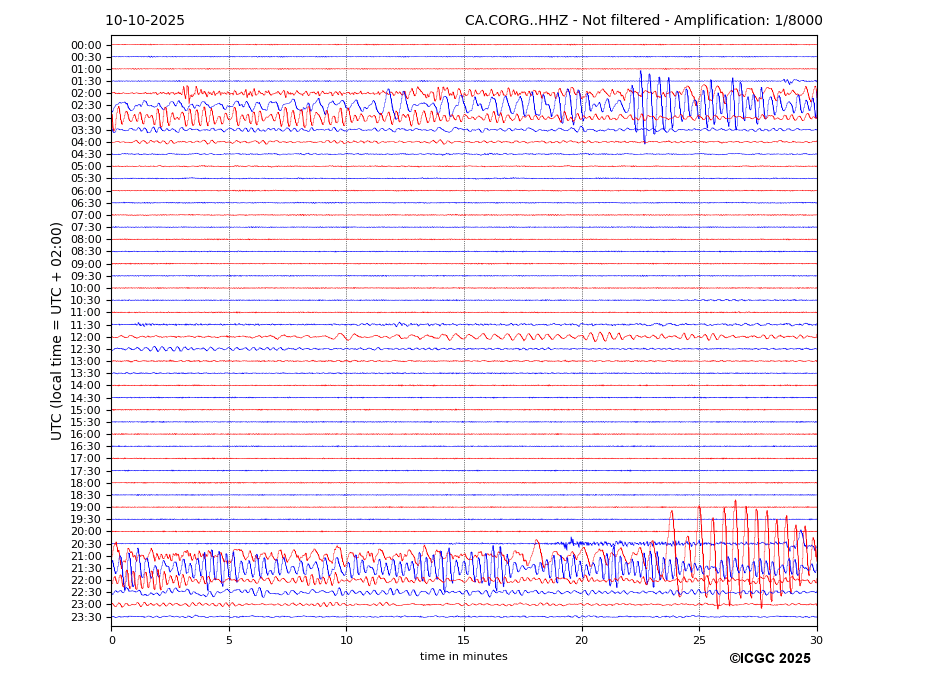Click the 20 tick on minutes axis
Screen dimensions: 927x696
click(x=582, y=640)
